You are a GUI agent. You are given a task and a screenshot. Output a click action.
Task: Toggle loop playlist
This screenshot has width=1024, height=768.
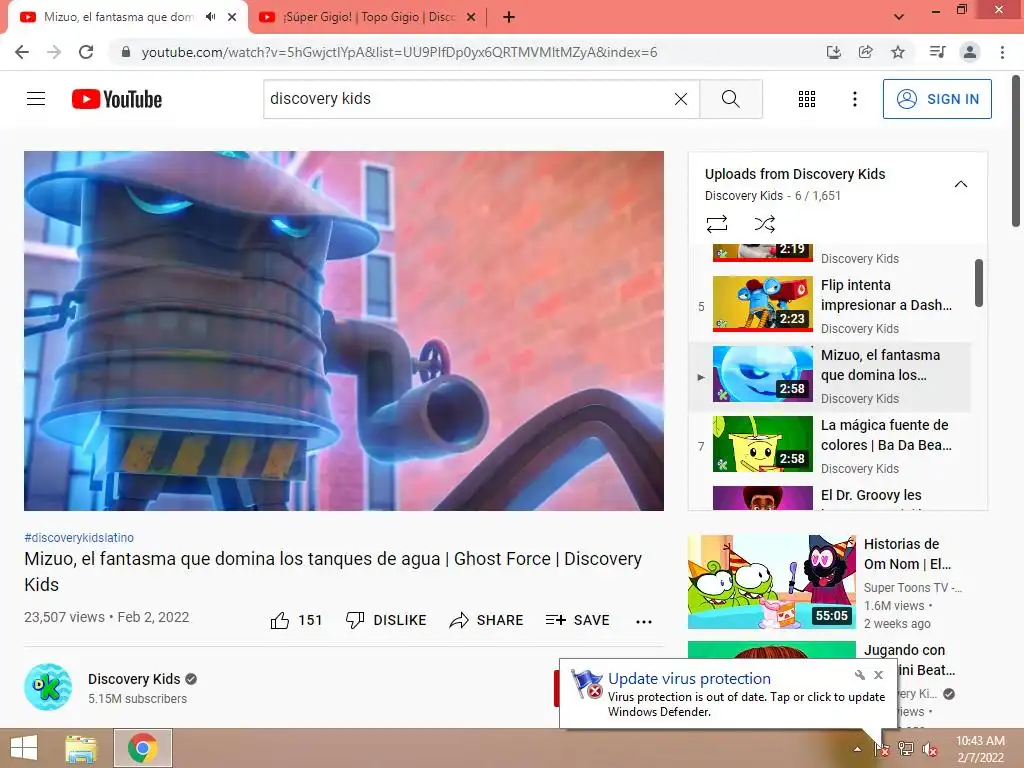(x=716, y=224)
